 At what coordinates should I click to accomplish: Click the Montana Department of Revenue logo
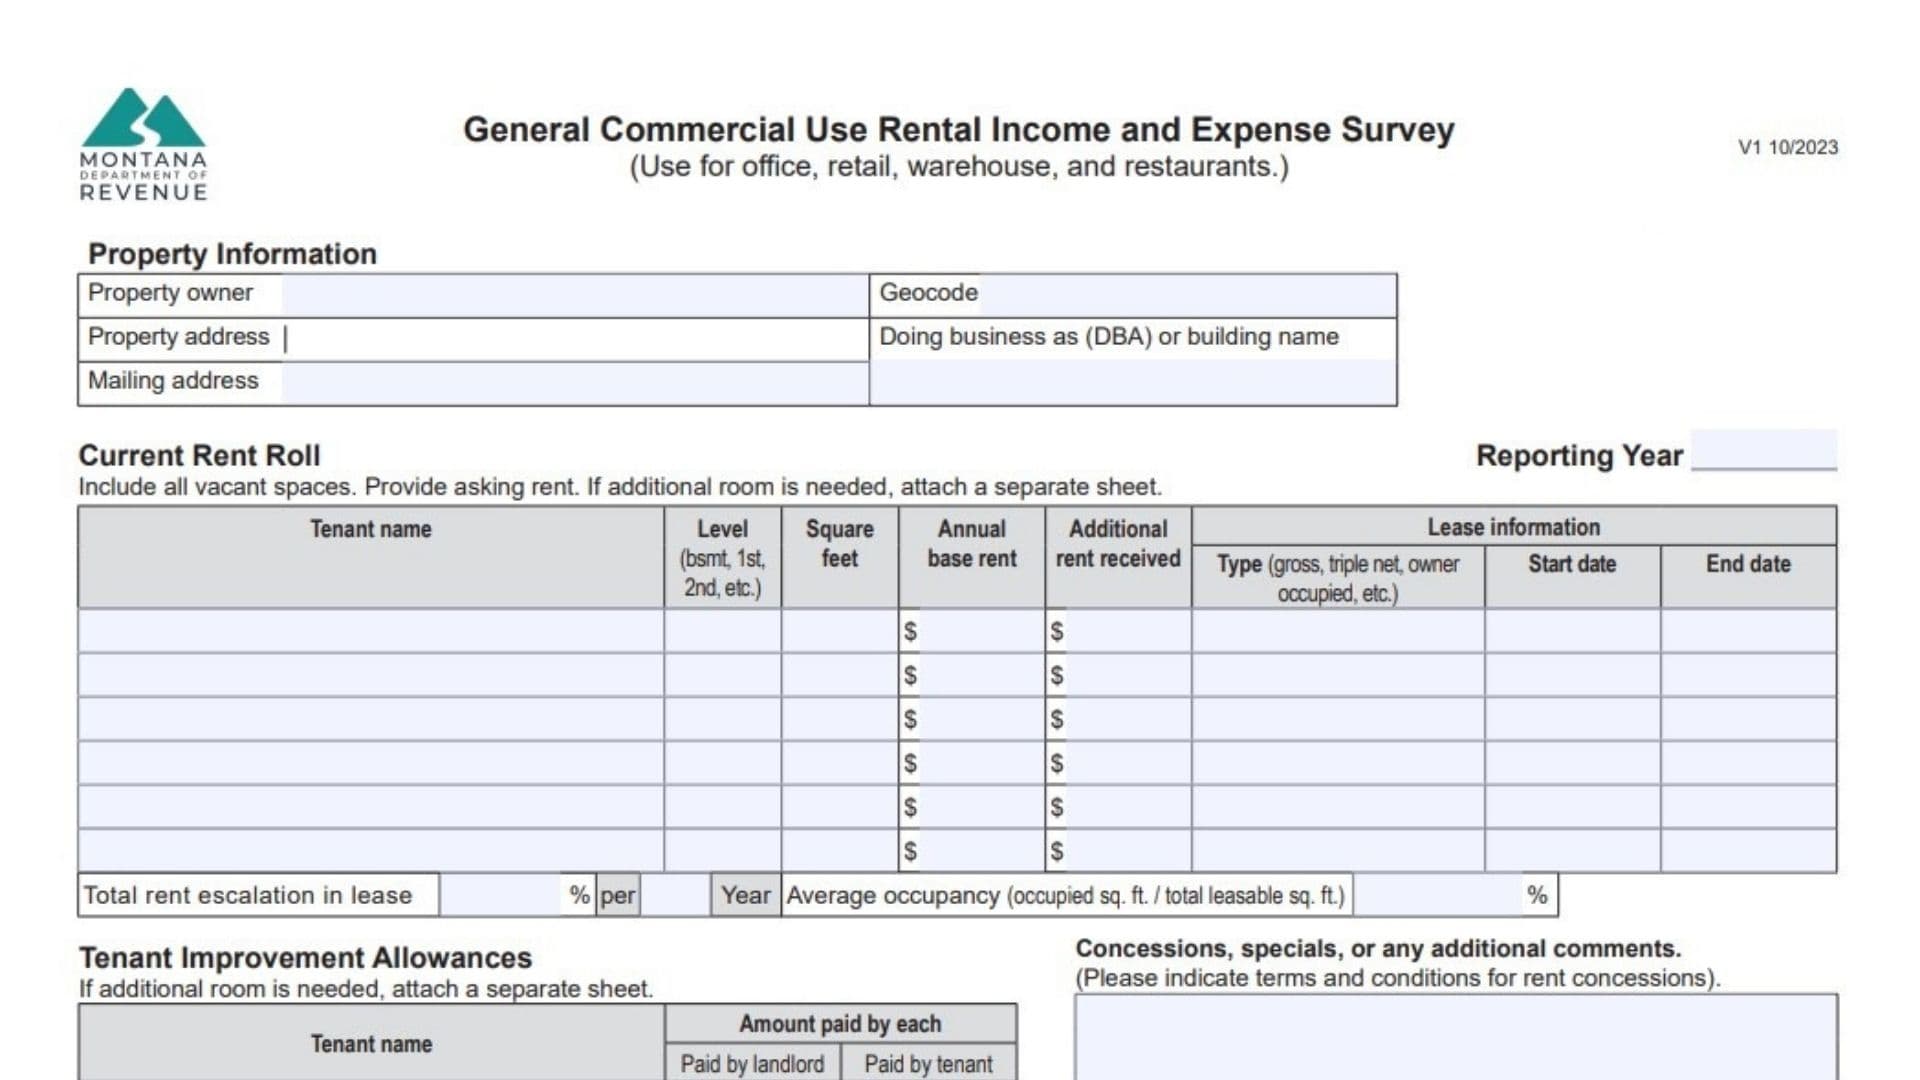(145, 145)
